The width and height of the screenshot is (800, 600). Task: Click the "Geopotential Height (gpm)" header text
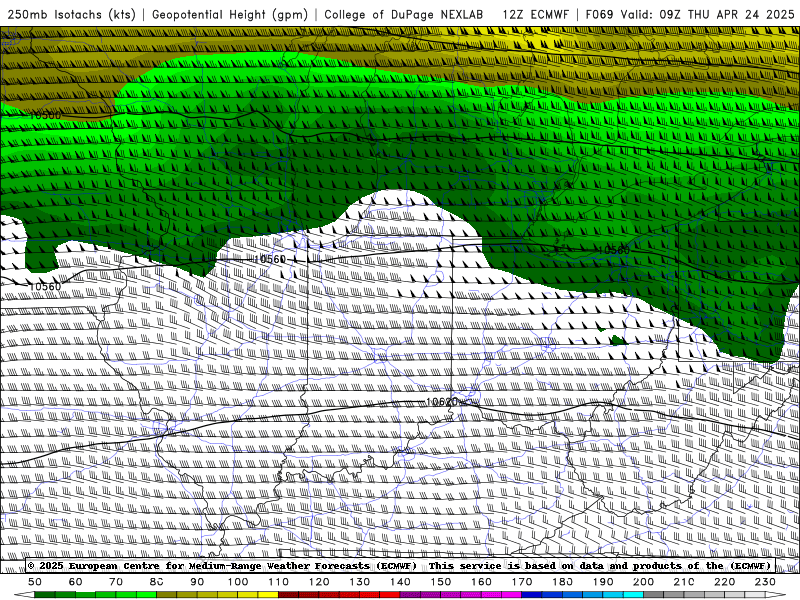(x=230, y=15)
